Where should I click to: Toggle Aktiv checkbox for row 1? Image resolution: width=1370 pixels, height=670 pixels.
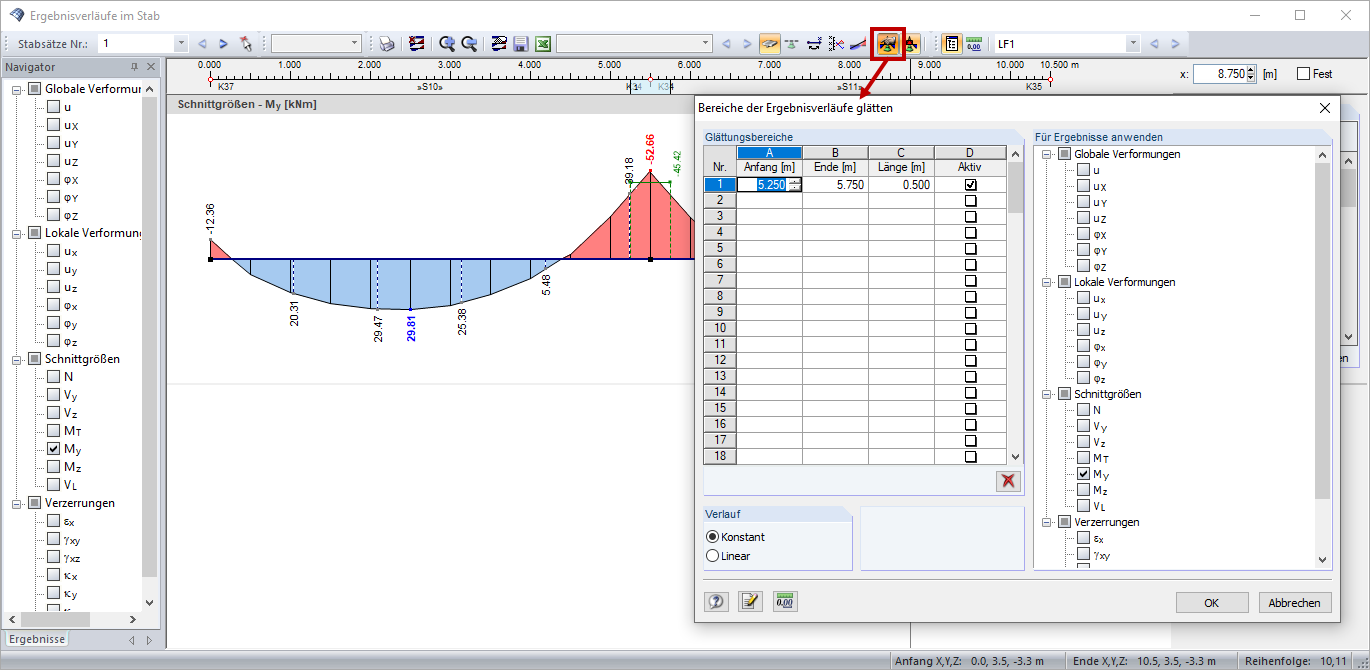tap(970, 184)
